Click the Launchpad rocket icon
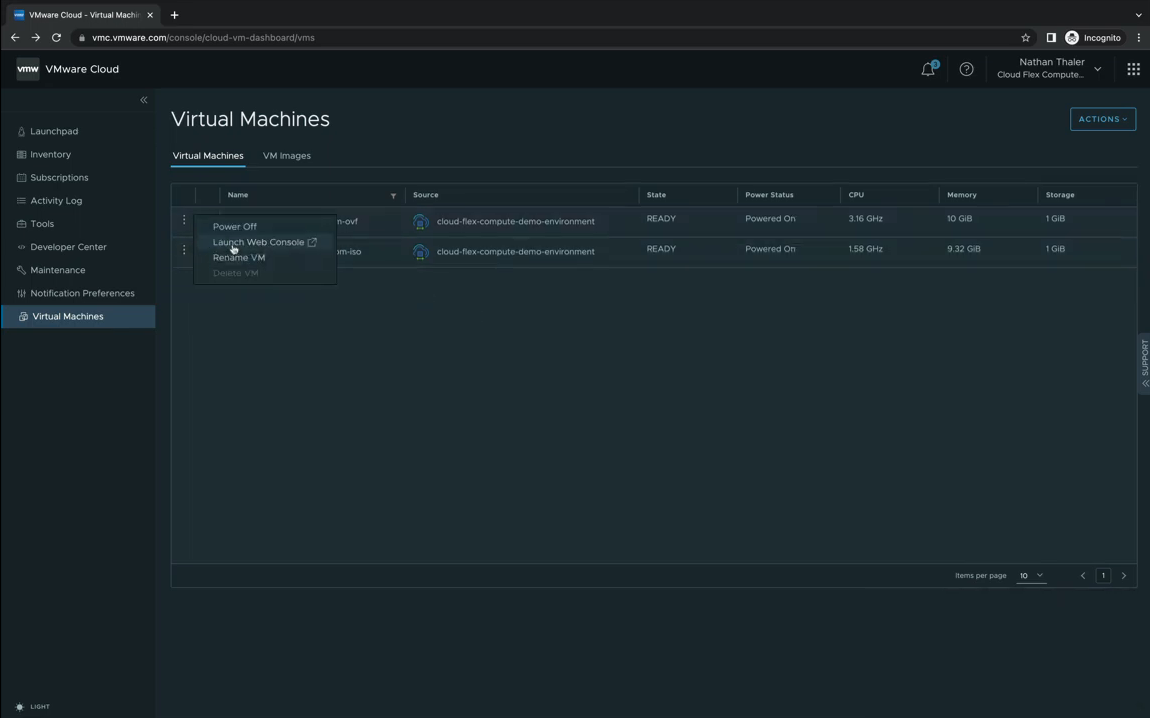 click(21, 131)
